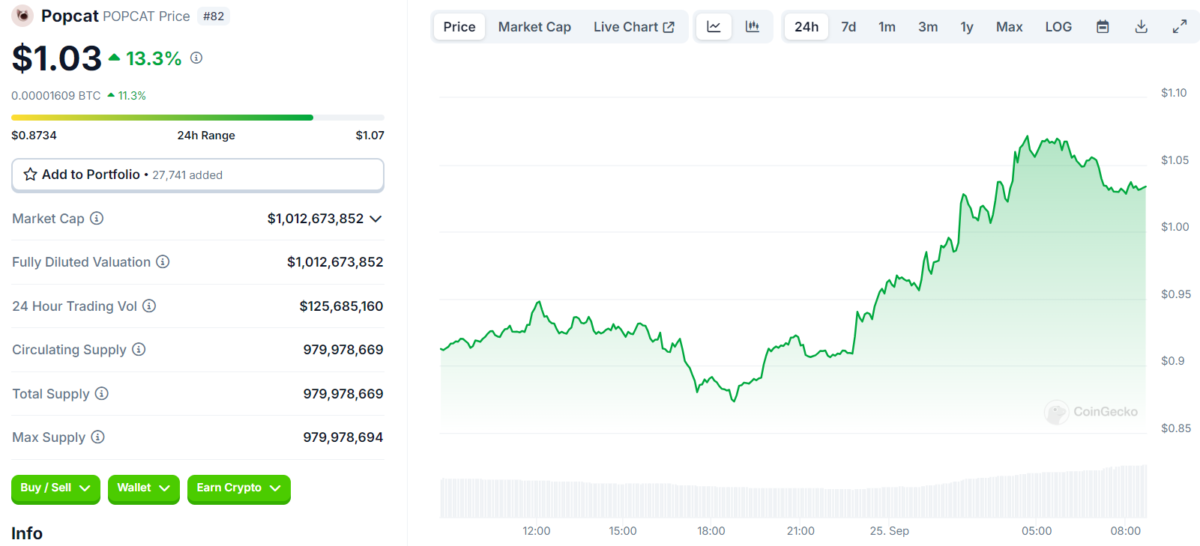Viewport: 1200px width, 546px height.
Task: Expand the Market Cap value chevron
Action: 376,218
